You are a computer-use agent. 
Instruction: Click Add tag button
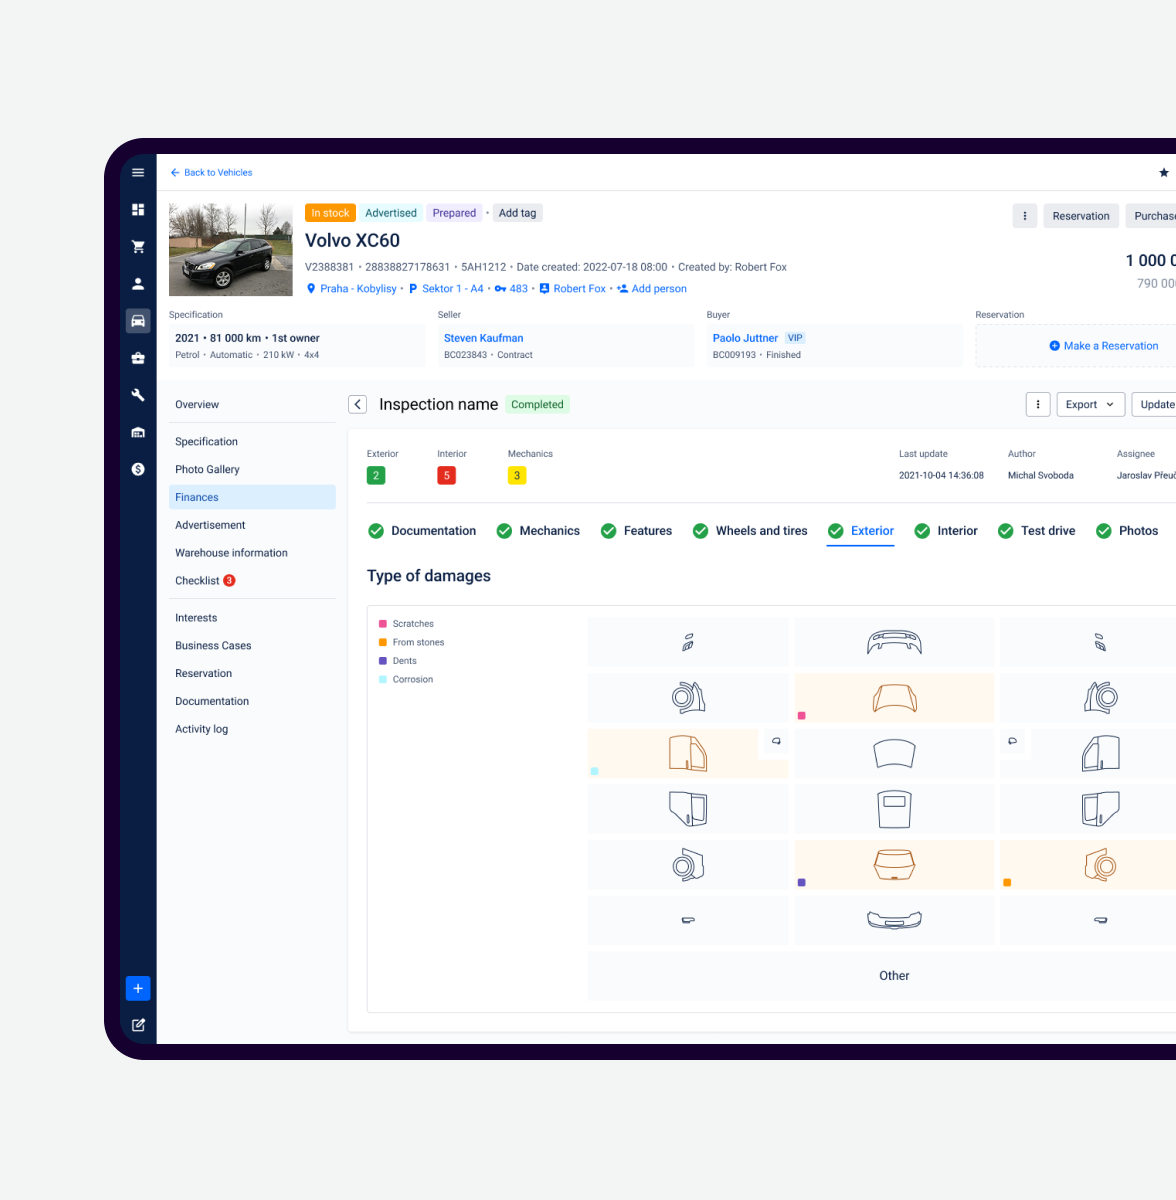pyautogui.click(x=518, y=213)
